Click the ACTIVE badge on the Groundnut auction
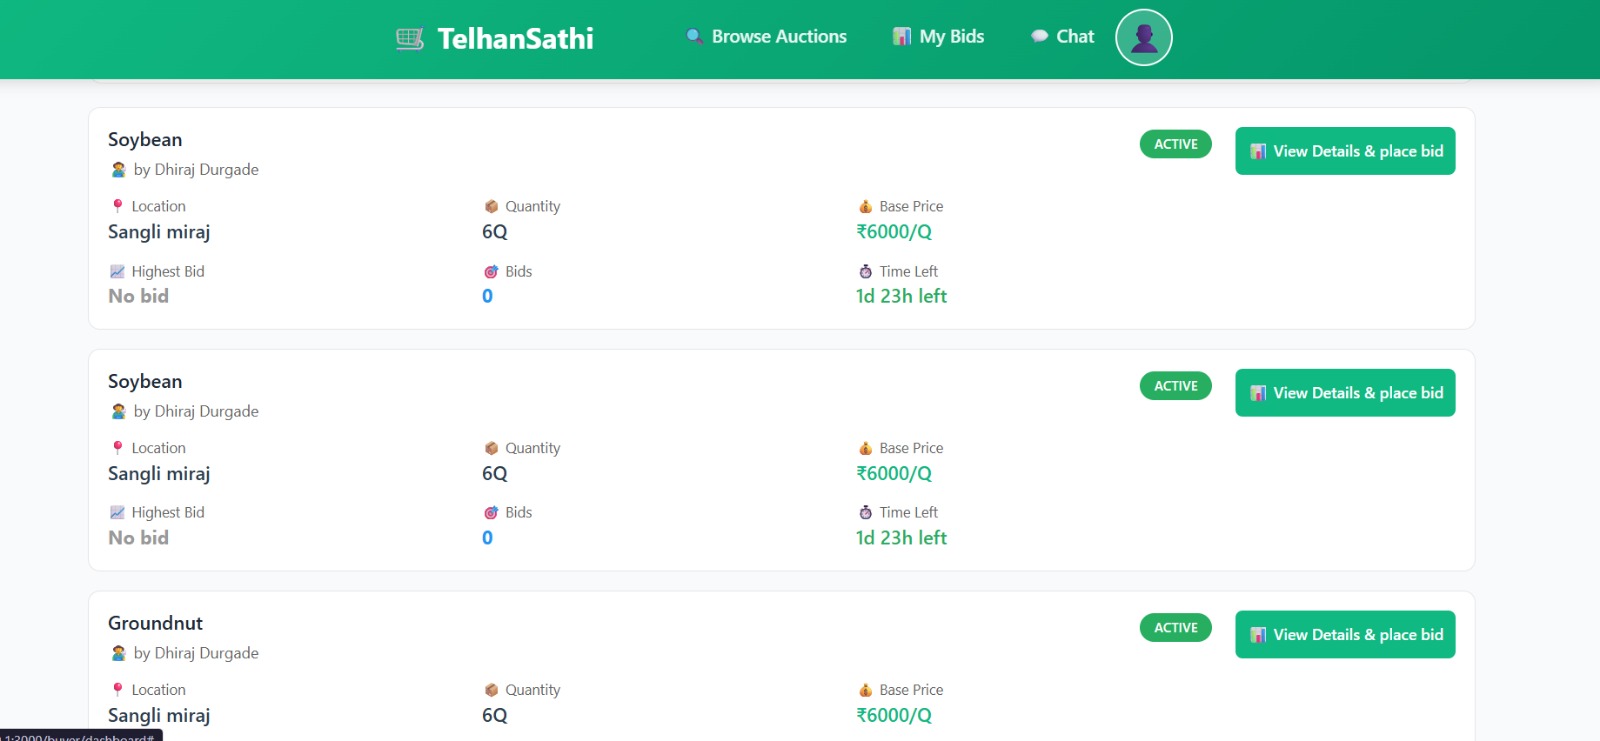This screenshot has height=741, width=1600. click(x=1175, y=628)
